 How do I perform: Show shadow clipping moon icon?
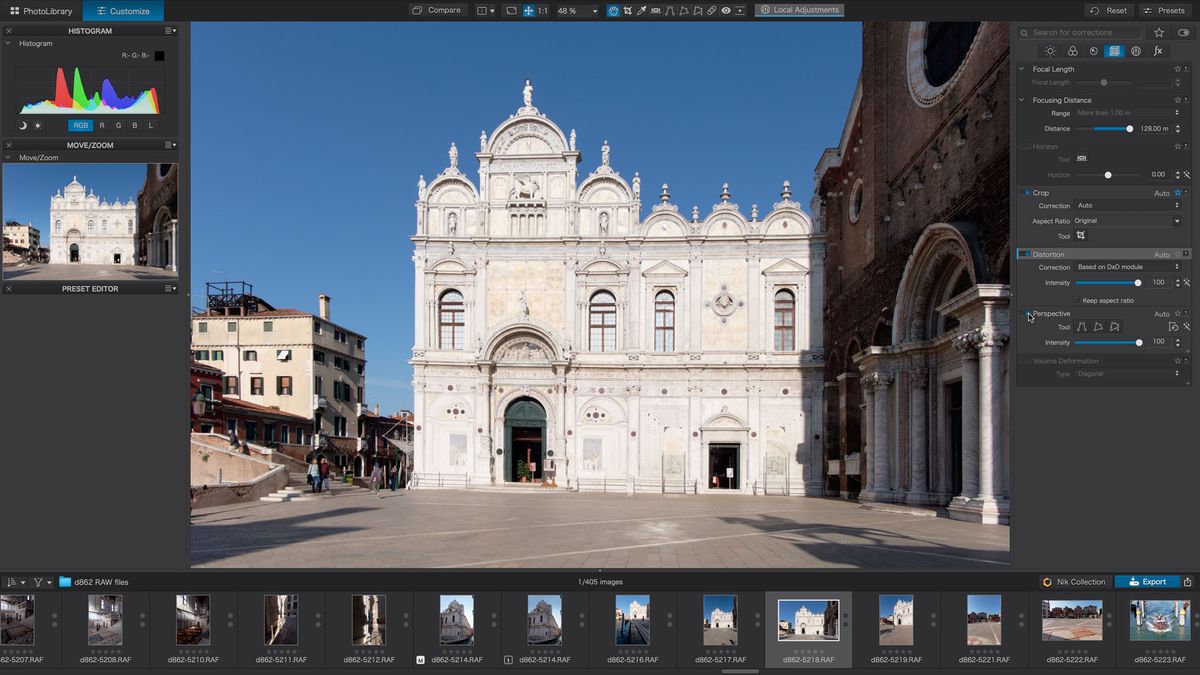pos(23,125)
